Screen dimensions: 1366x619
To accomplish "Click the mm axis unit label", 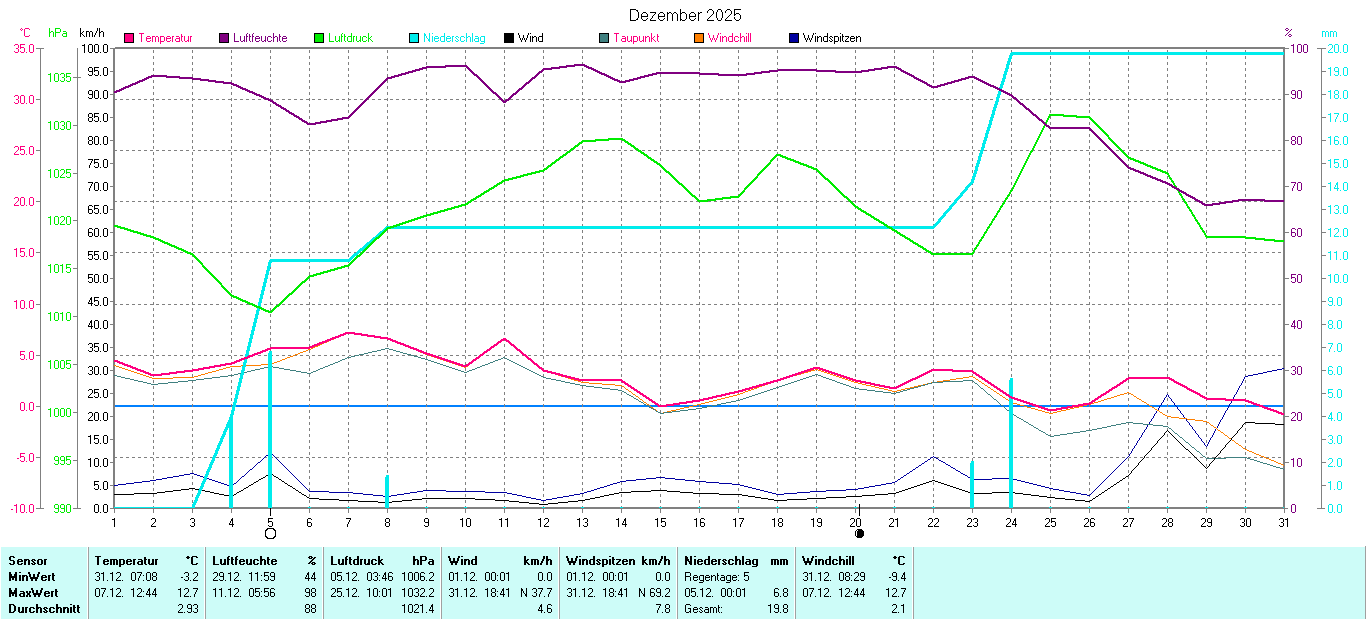I will coord(1328,33).
